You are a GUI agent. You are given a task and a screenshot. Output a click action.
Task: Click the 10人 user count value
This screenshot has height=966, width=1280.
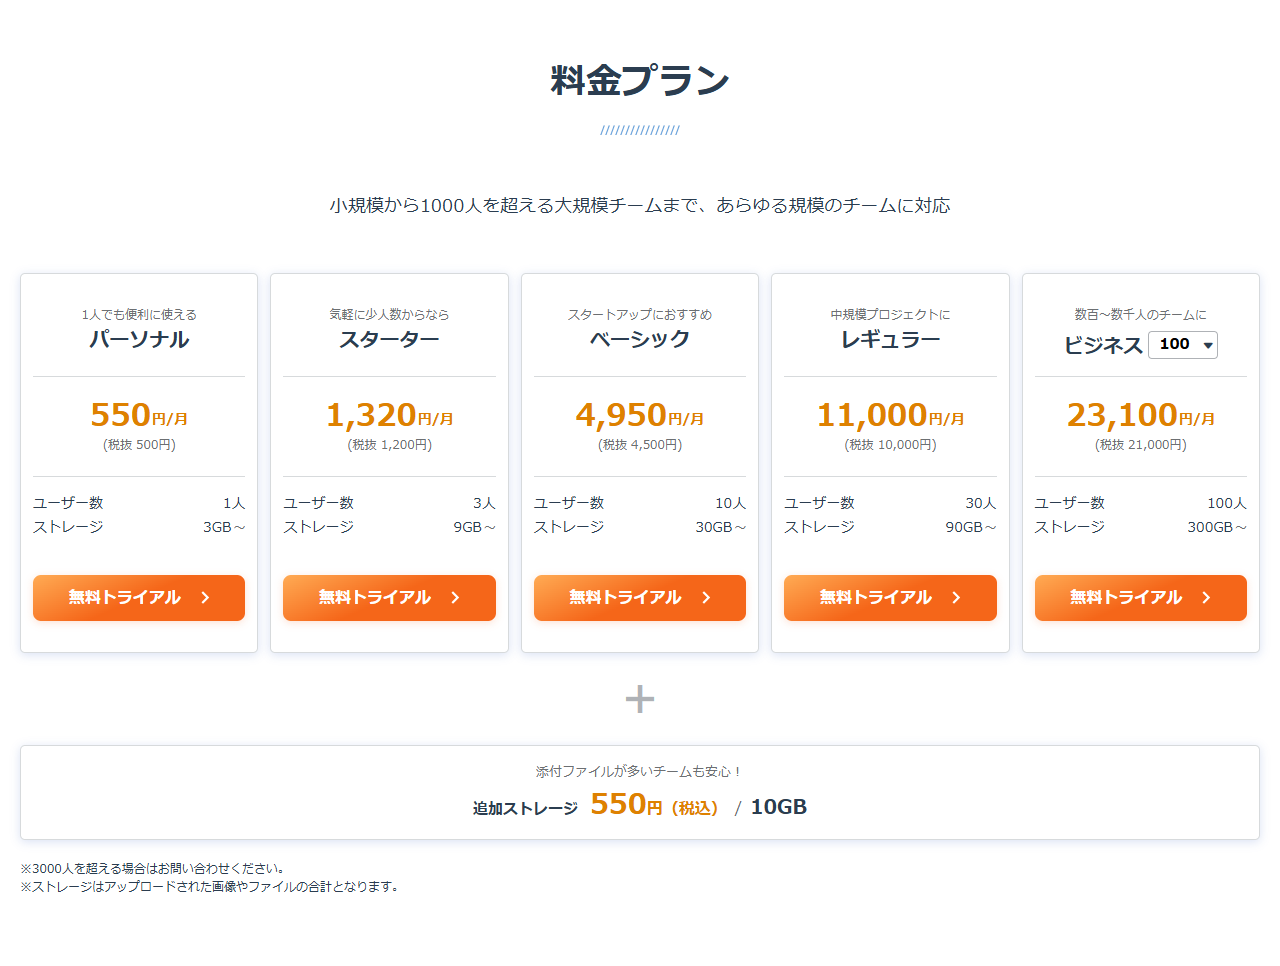tap(731, 503)
